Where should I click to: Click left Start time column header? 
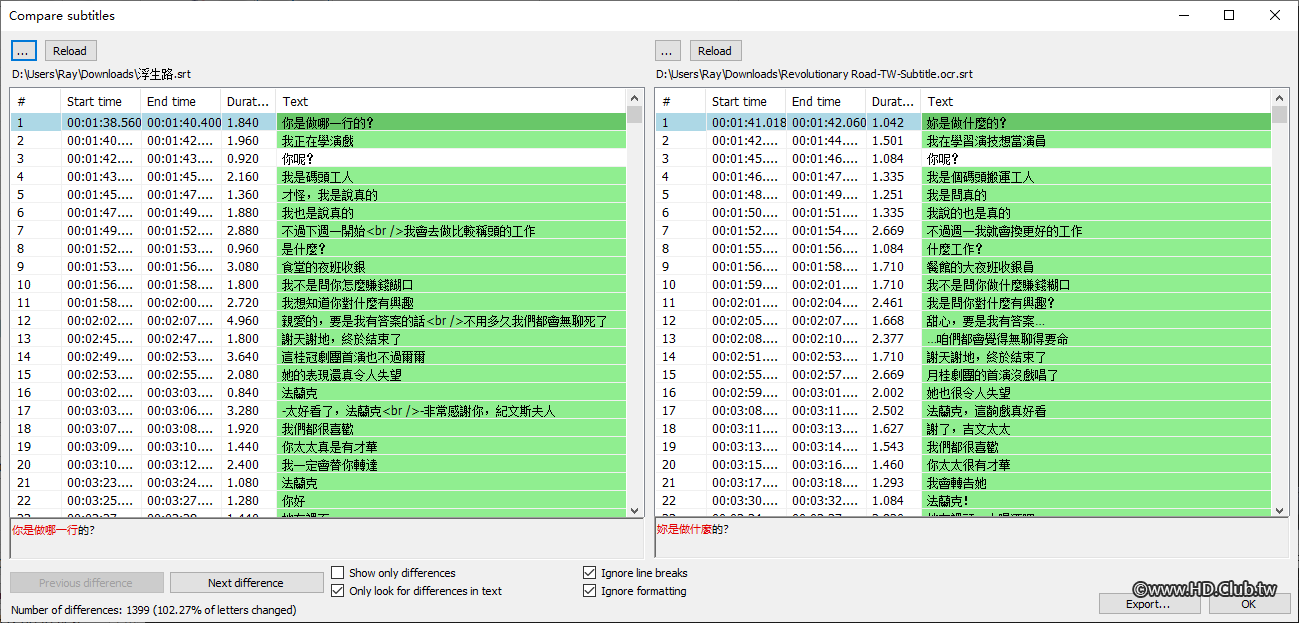100,101
